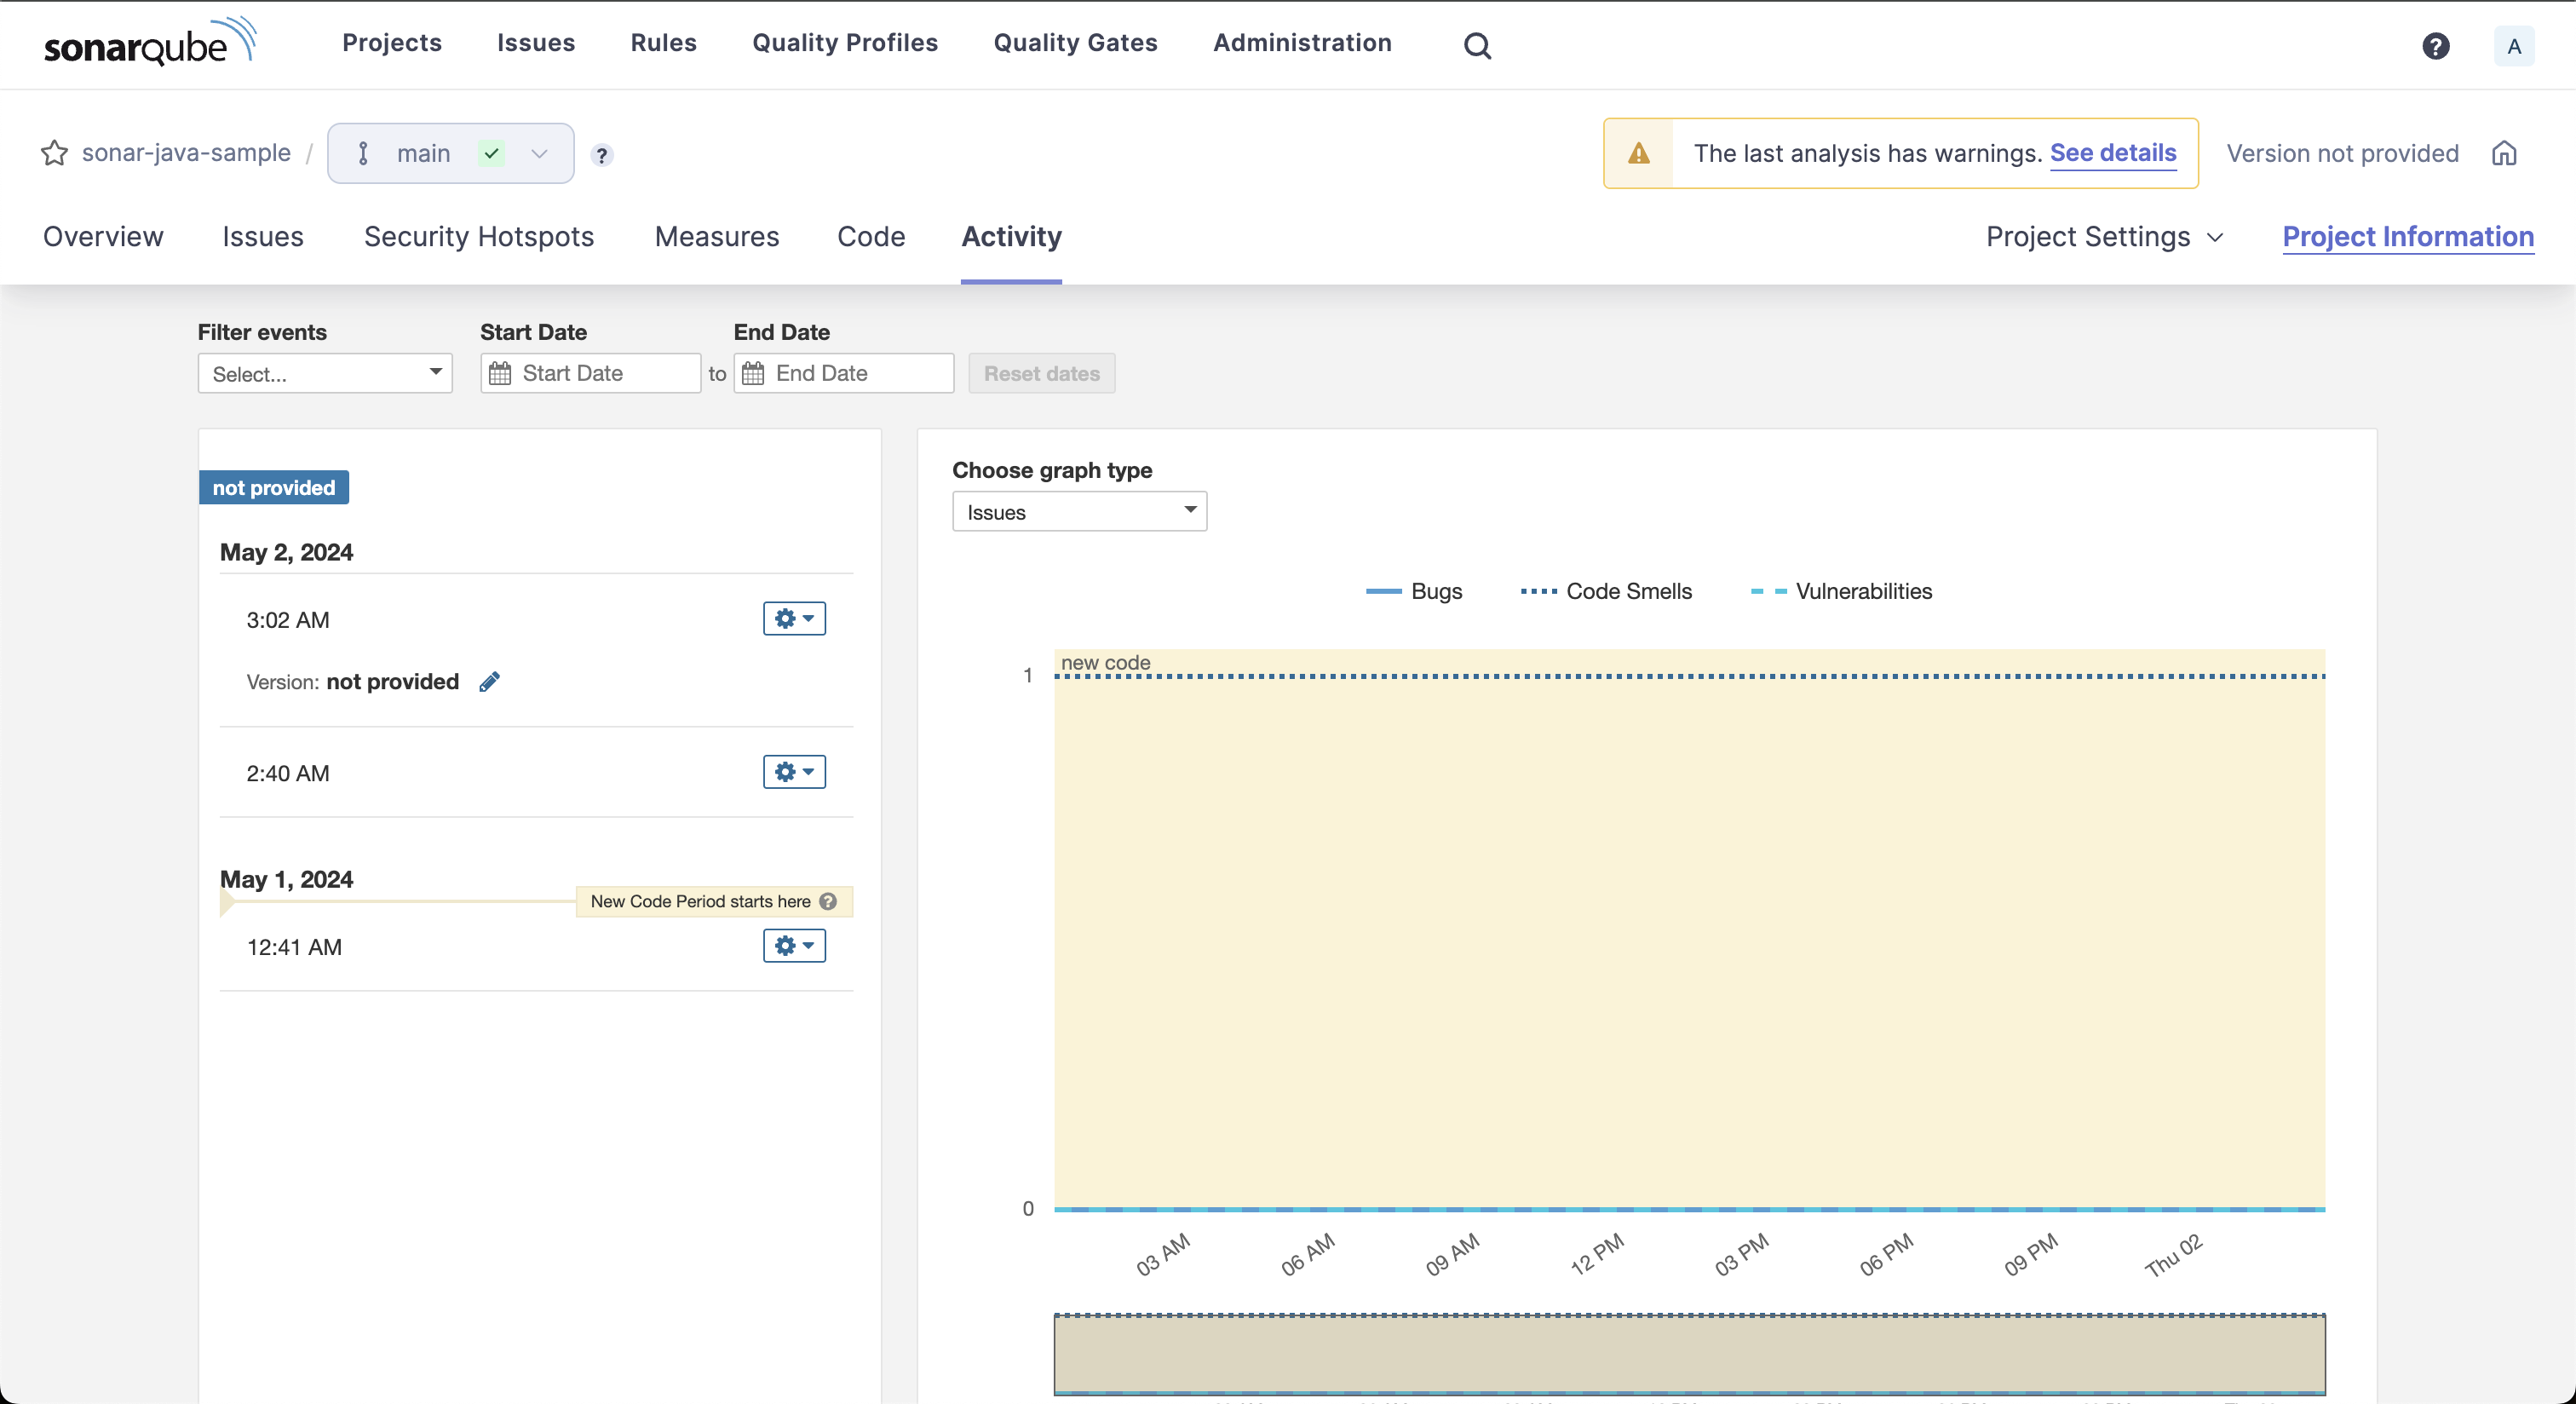This screenshot has width=2576, height=1404.
Task: Click the warning triangle in the analysis banner
Action: [1638, 153]
